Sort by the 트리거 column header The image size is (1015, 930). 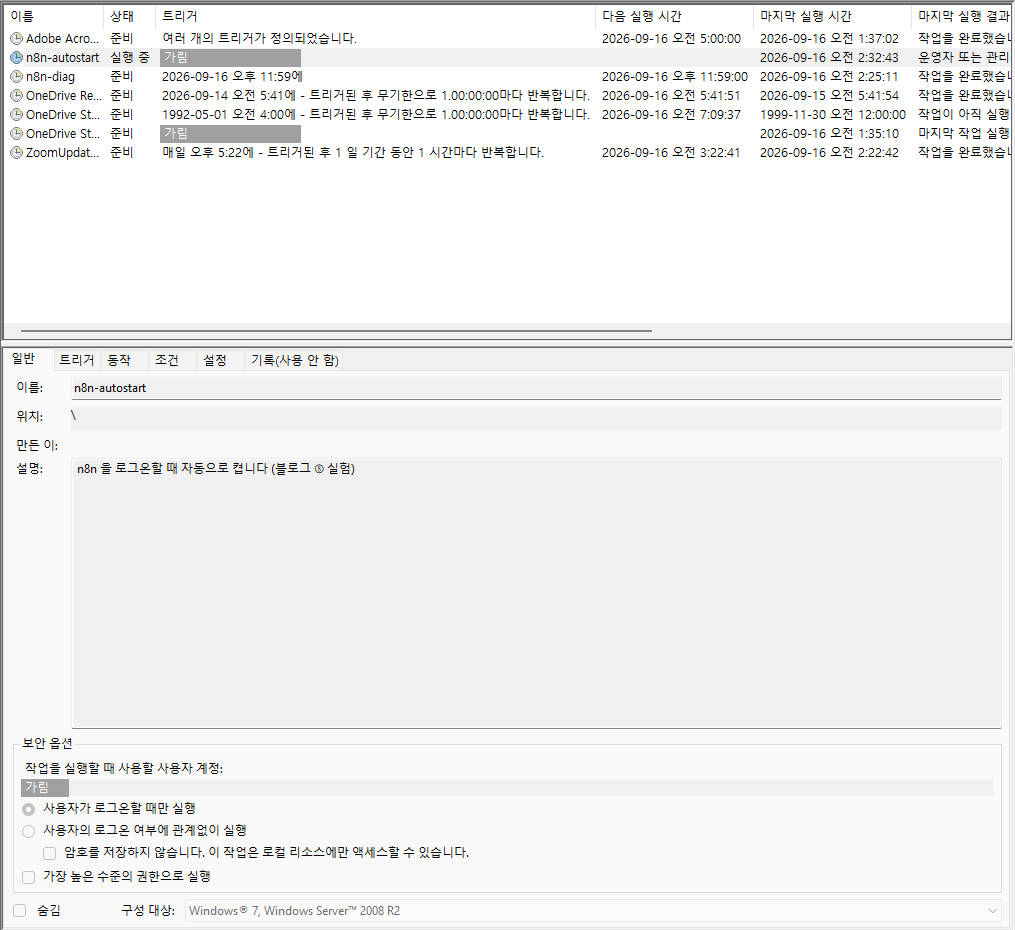tap(375, 16)
